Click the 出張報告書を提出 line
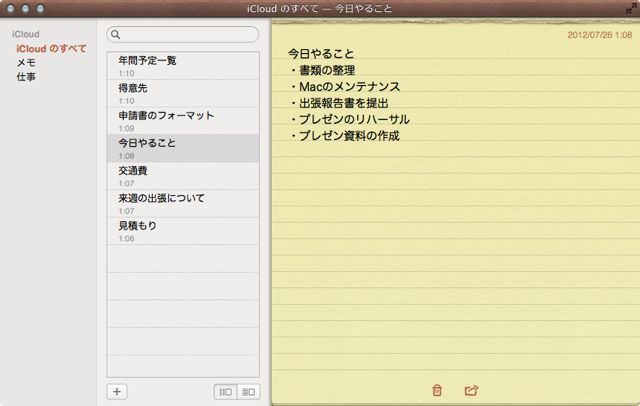This screenshot has height=406, width=640. [339, 103]
